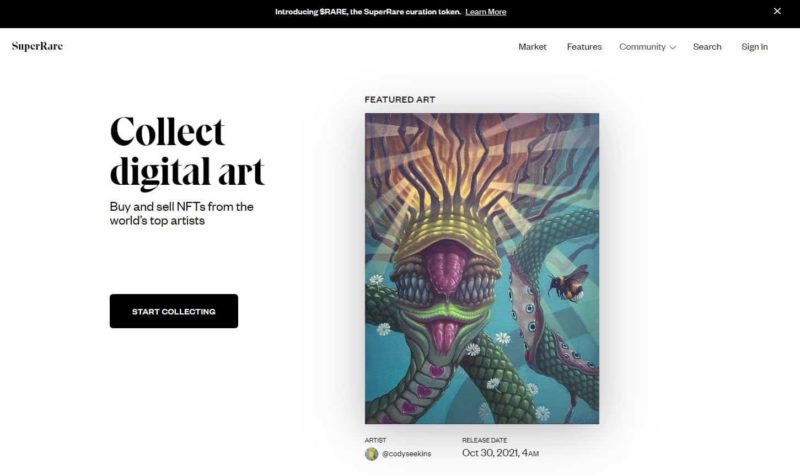Image resolution: width=800 pixels, height=475 pixels.
Task: Open Search from the navigation bar
Action: pyautogui.click(x=707, y=47)
